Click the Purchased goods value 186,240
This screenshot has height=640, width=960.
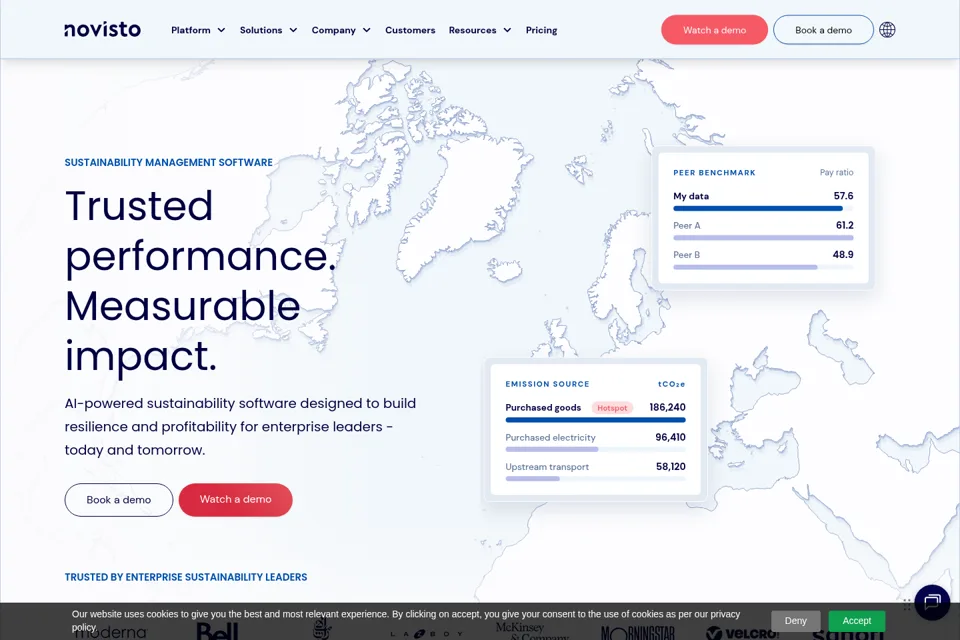point(667,407)
